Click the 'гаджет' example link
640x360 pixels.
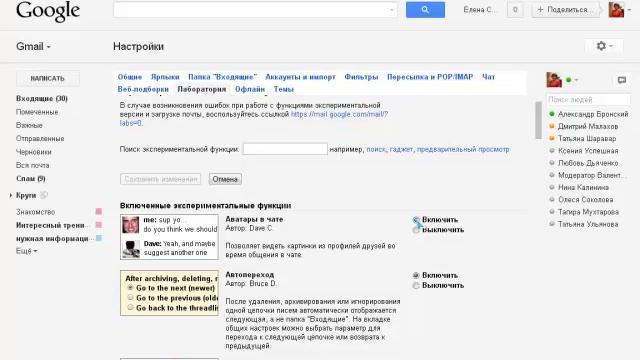point(401,149)
